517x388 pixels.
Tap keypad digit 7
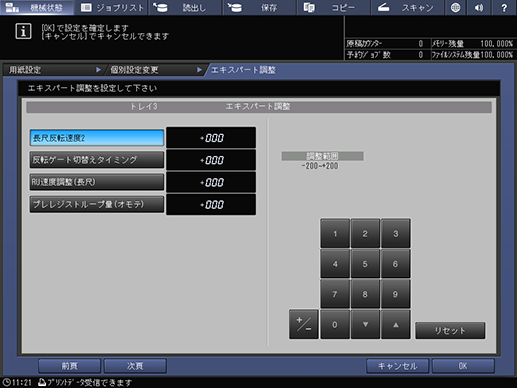click(x=335, y=294)
